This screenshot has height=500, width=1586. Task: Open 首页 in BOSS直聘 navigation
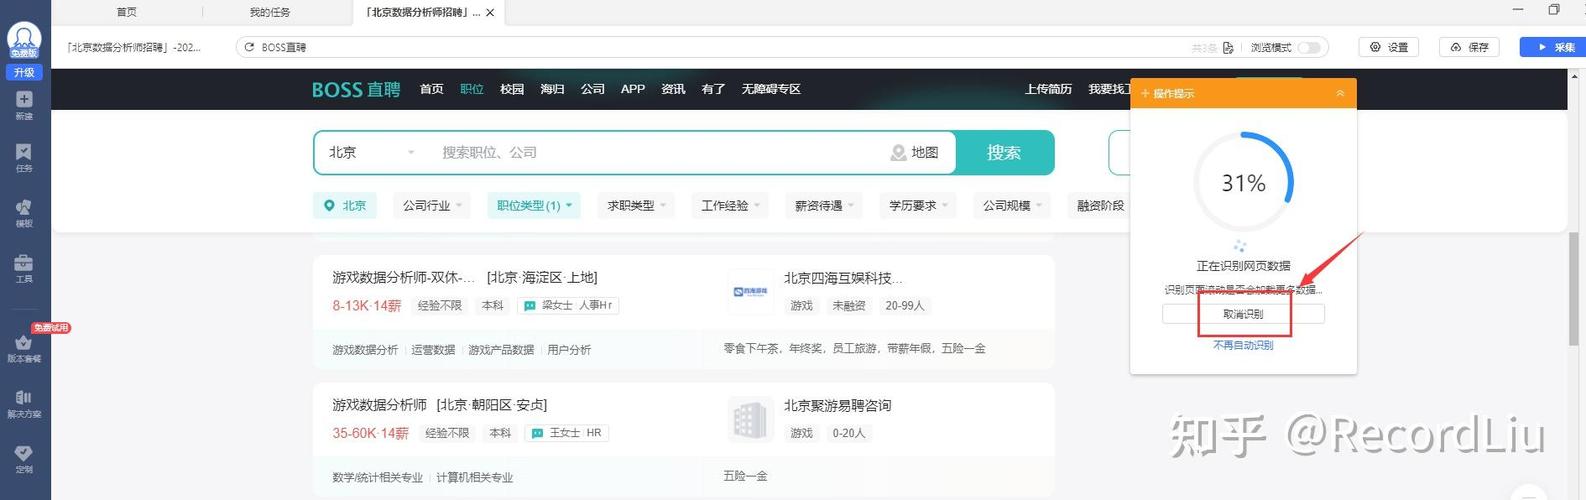[432, 89]
